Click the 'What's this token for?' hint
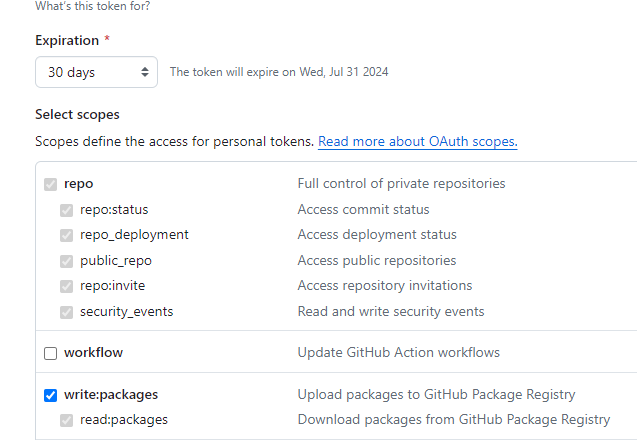The image size is (637, 440). coord(94,6)
